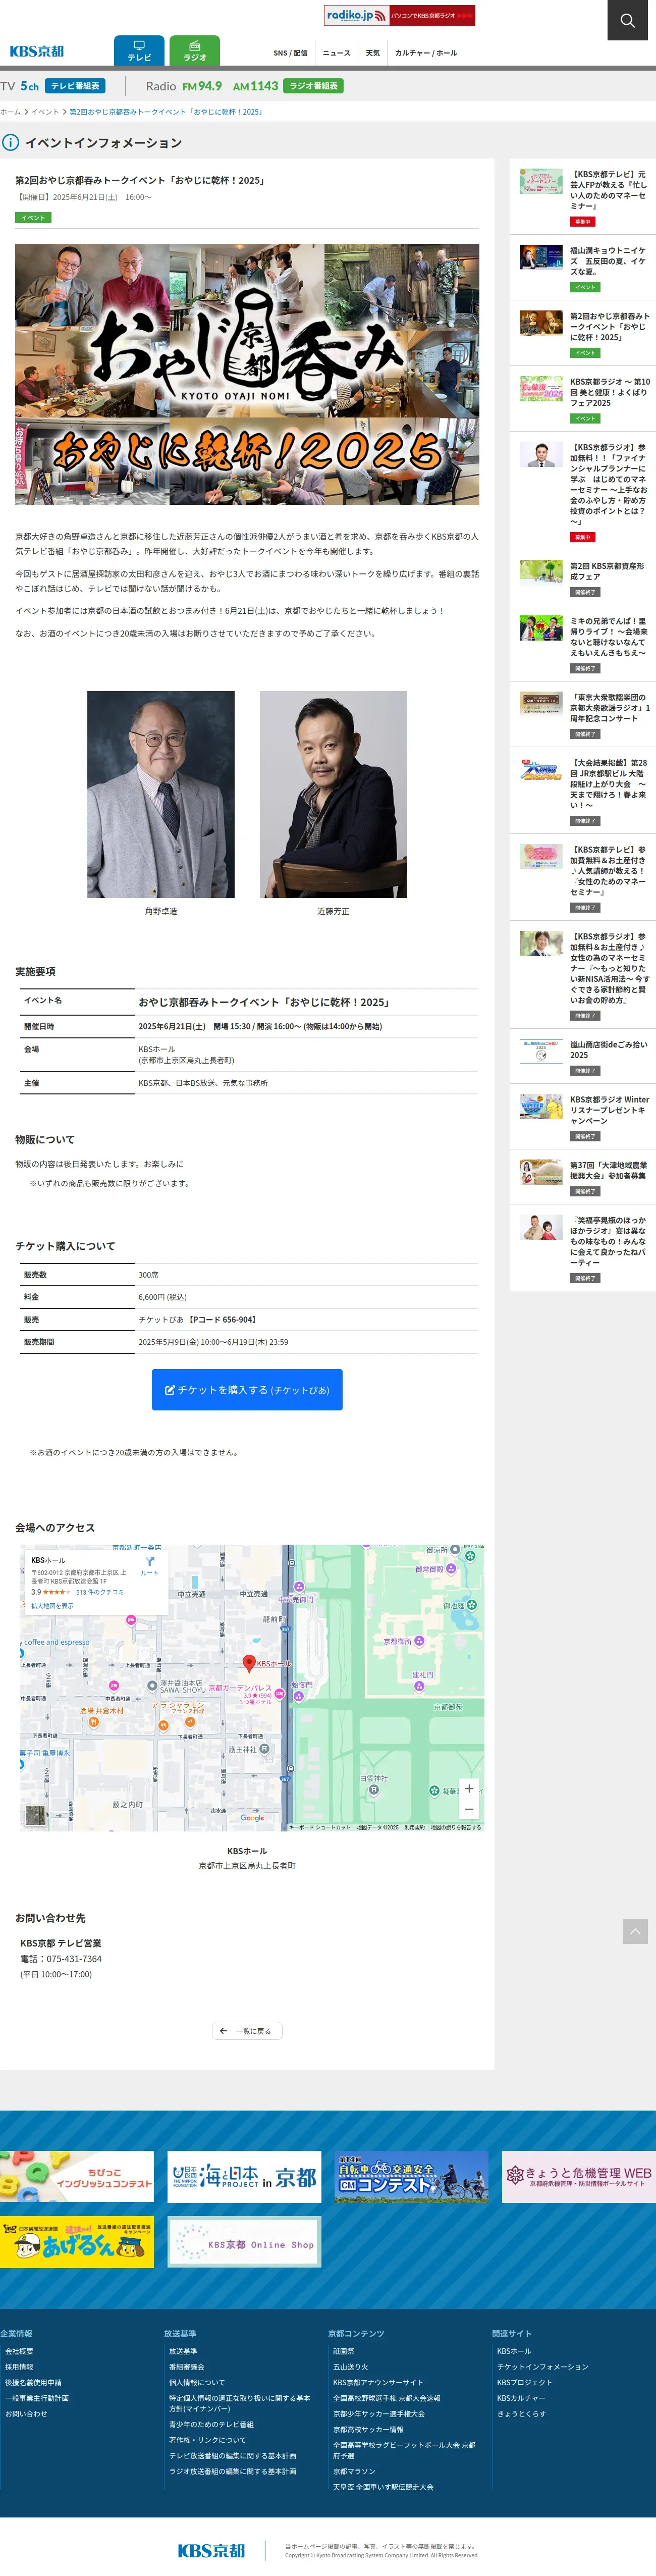Open the radiko.jp banner
This screenshot has width=656, height=2576.
pos(399,15)
